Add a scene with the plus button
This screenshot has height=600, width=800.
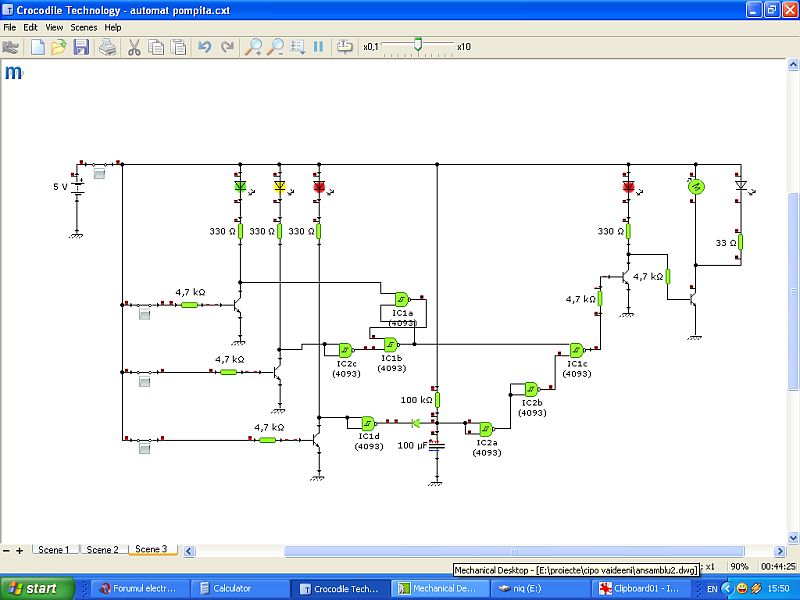tap(19, 551)
